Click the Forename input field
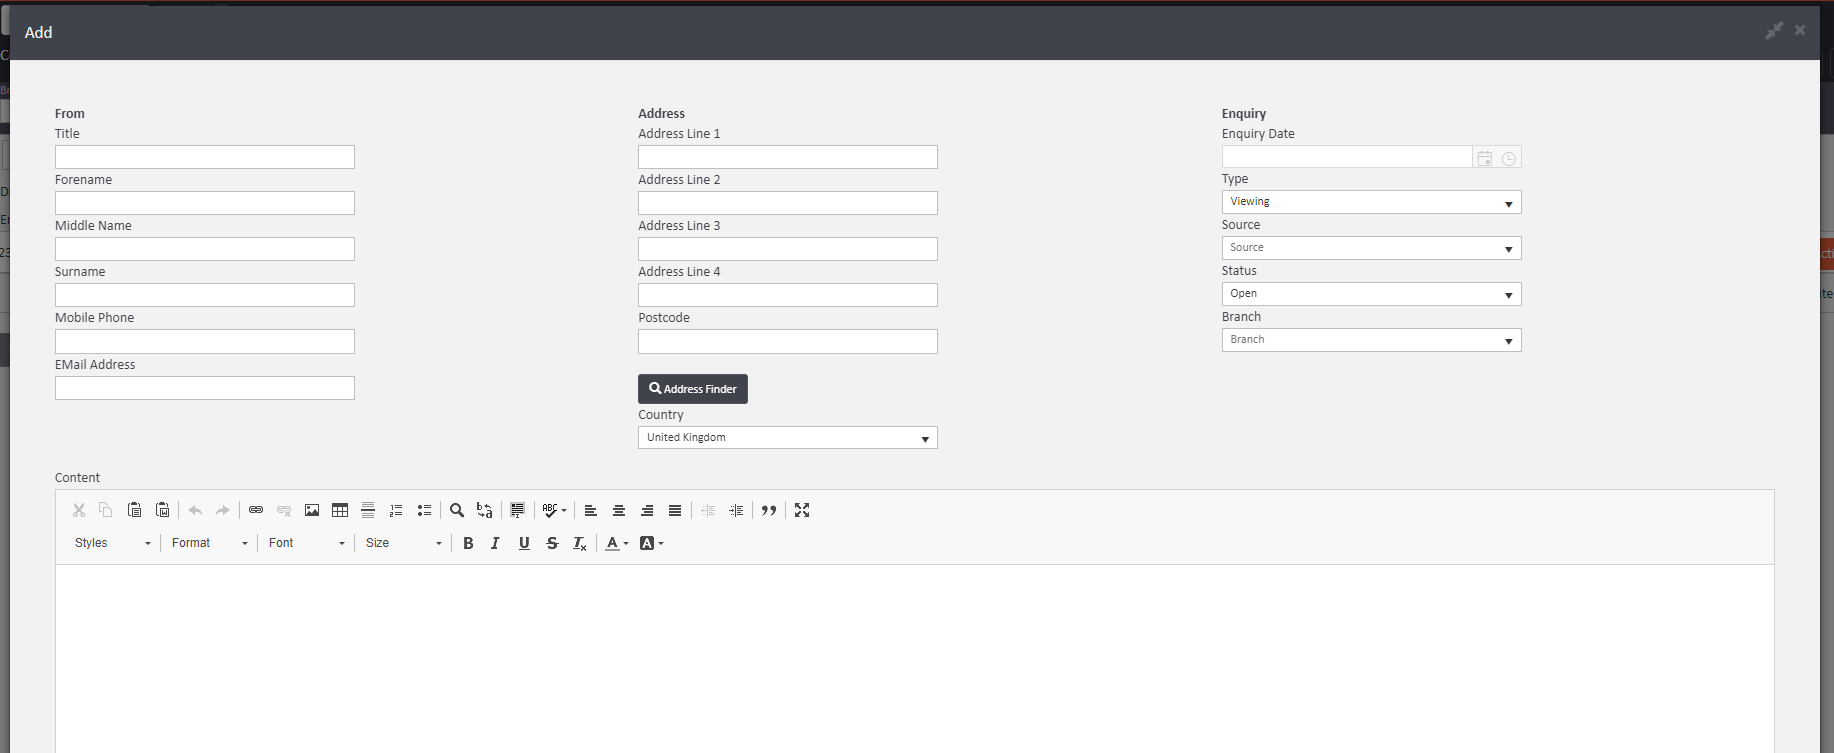 pyautogui.click(x=205, y=203)
